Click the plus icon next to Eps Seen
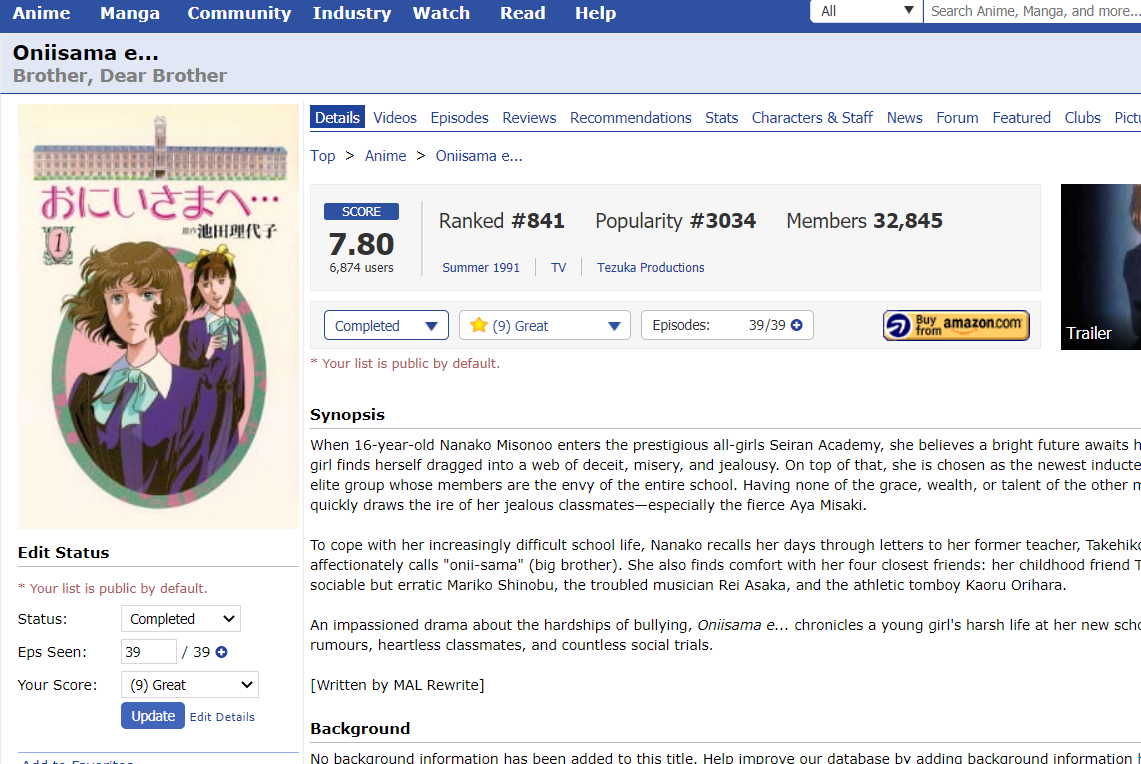Screen dimensions: 1141x764 click(222, 652)
